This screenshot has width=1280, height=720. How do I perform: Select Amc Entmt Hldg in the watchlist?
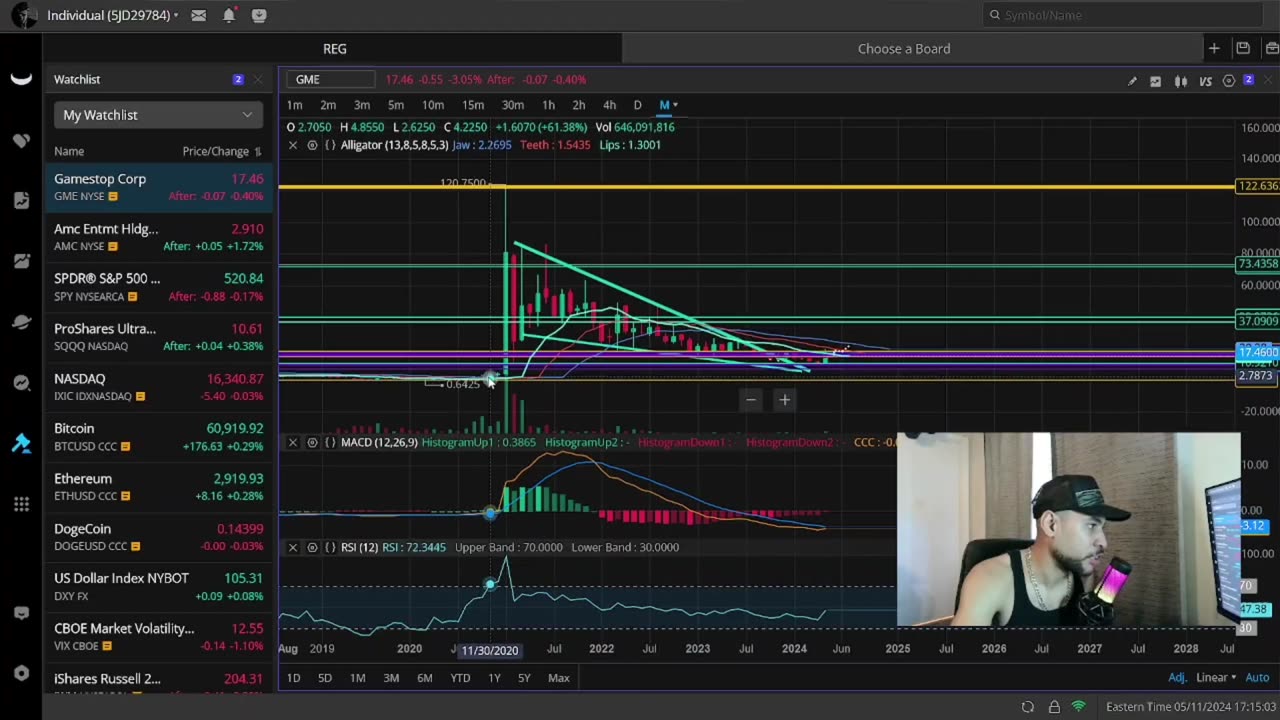point(158,237)
